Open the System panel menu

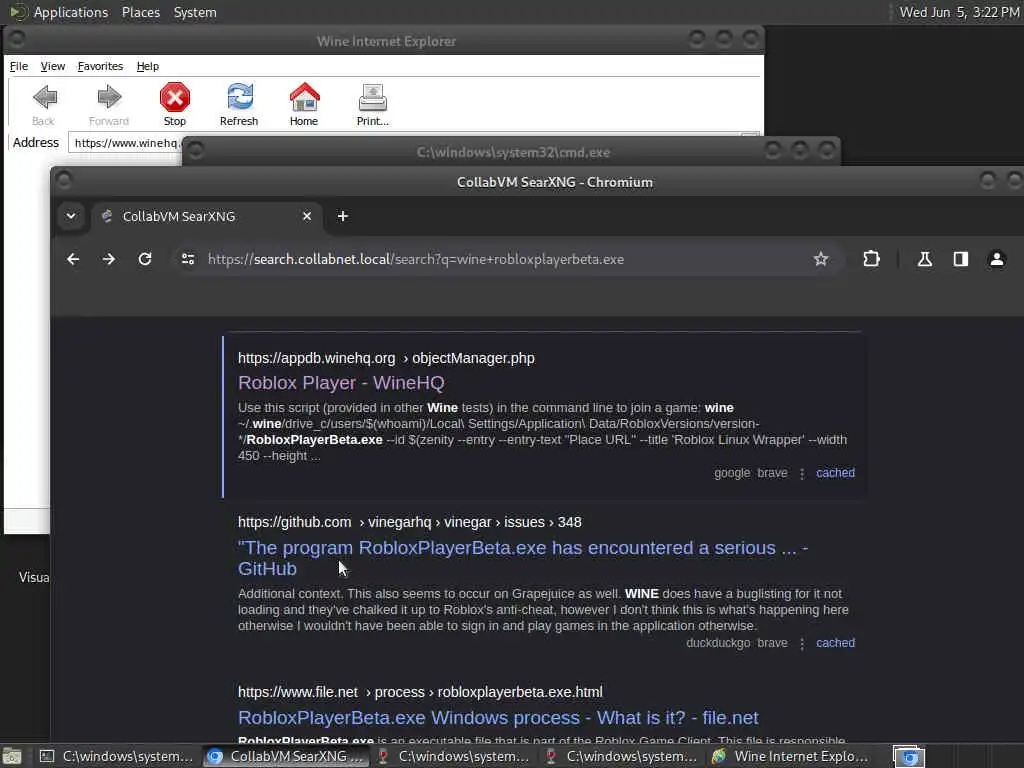pos(195,12)
